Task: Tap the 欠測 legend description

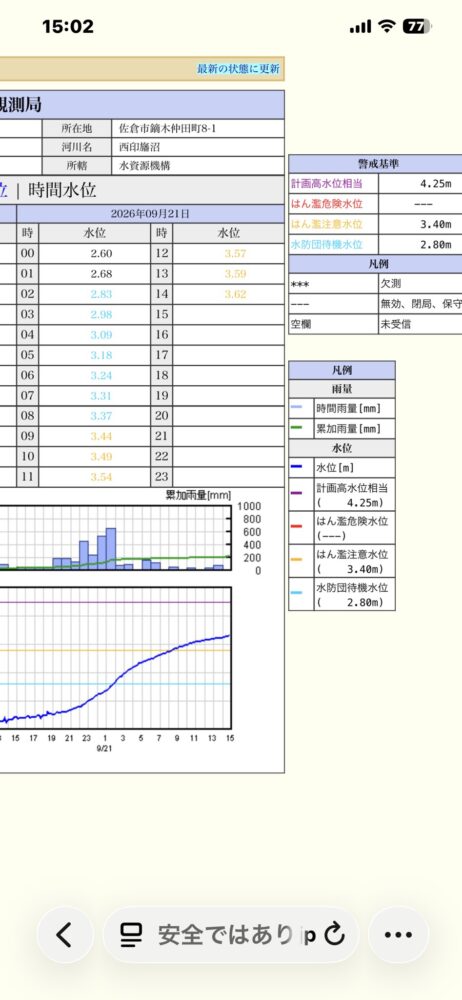Action: (392, 284)
